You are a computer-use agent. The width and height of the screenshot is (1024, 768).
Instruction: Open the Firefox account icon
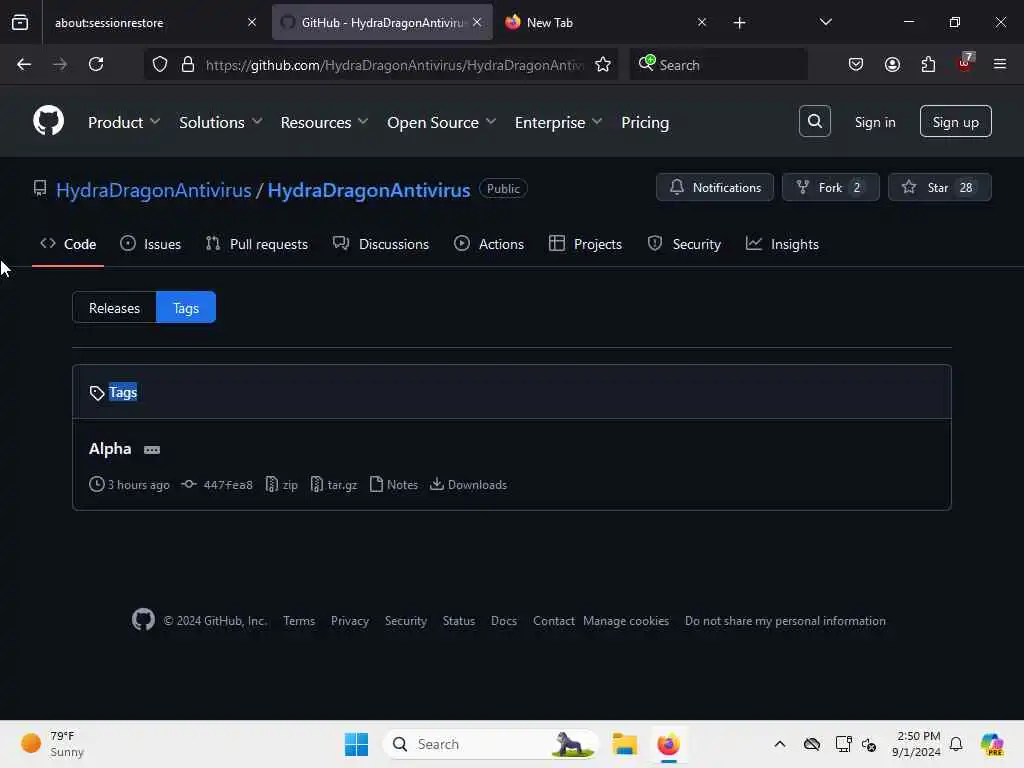point(892,64)
